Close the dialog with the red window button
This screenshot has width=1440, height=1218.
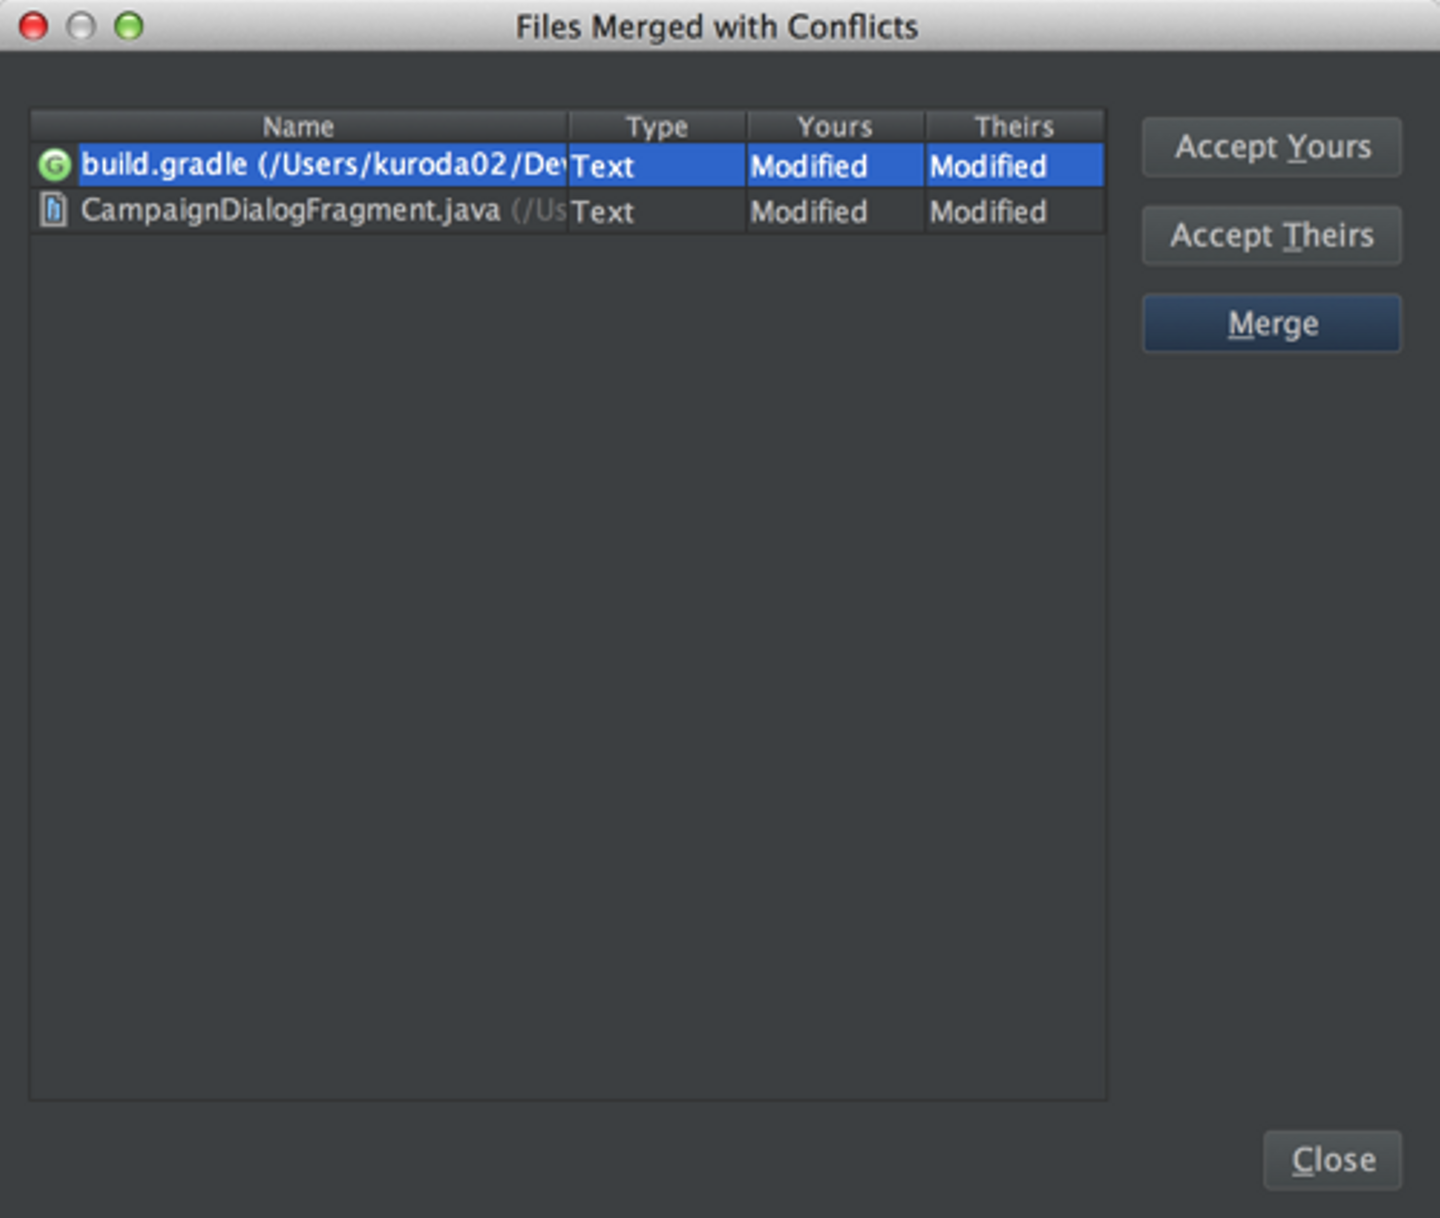[x=34, y=26]
